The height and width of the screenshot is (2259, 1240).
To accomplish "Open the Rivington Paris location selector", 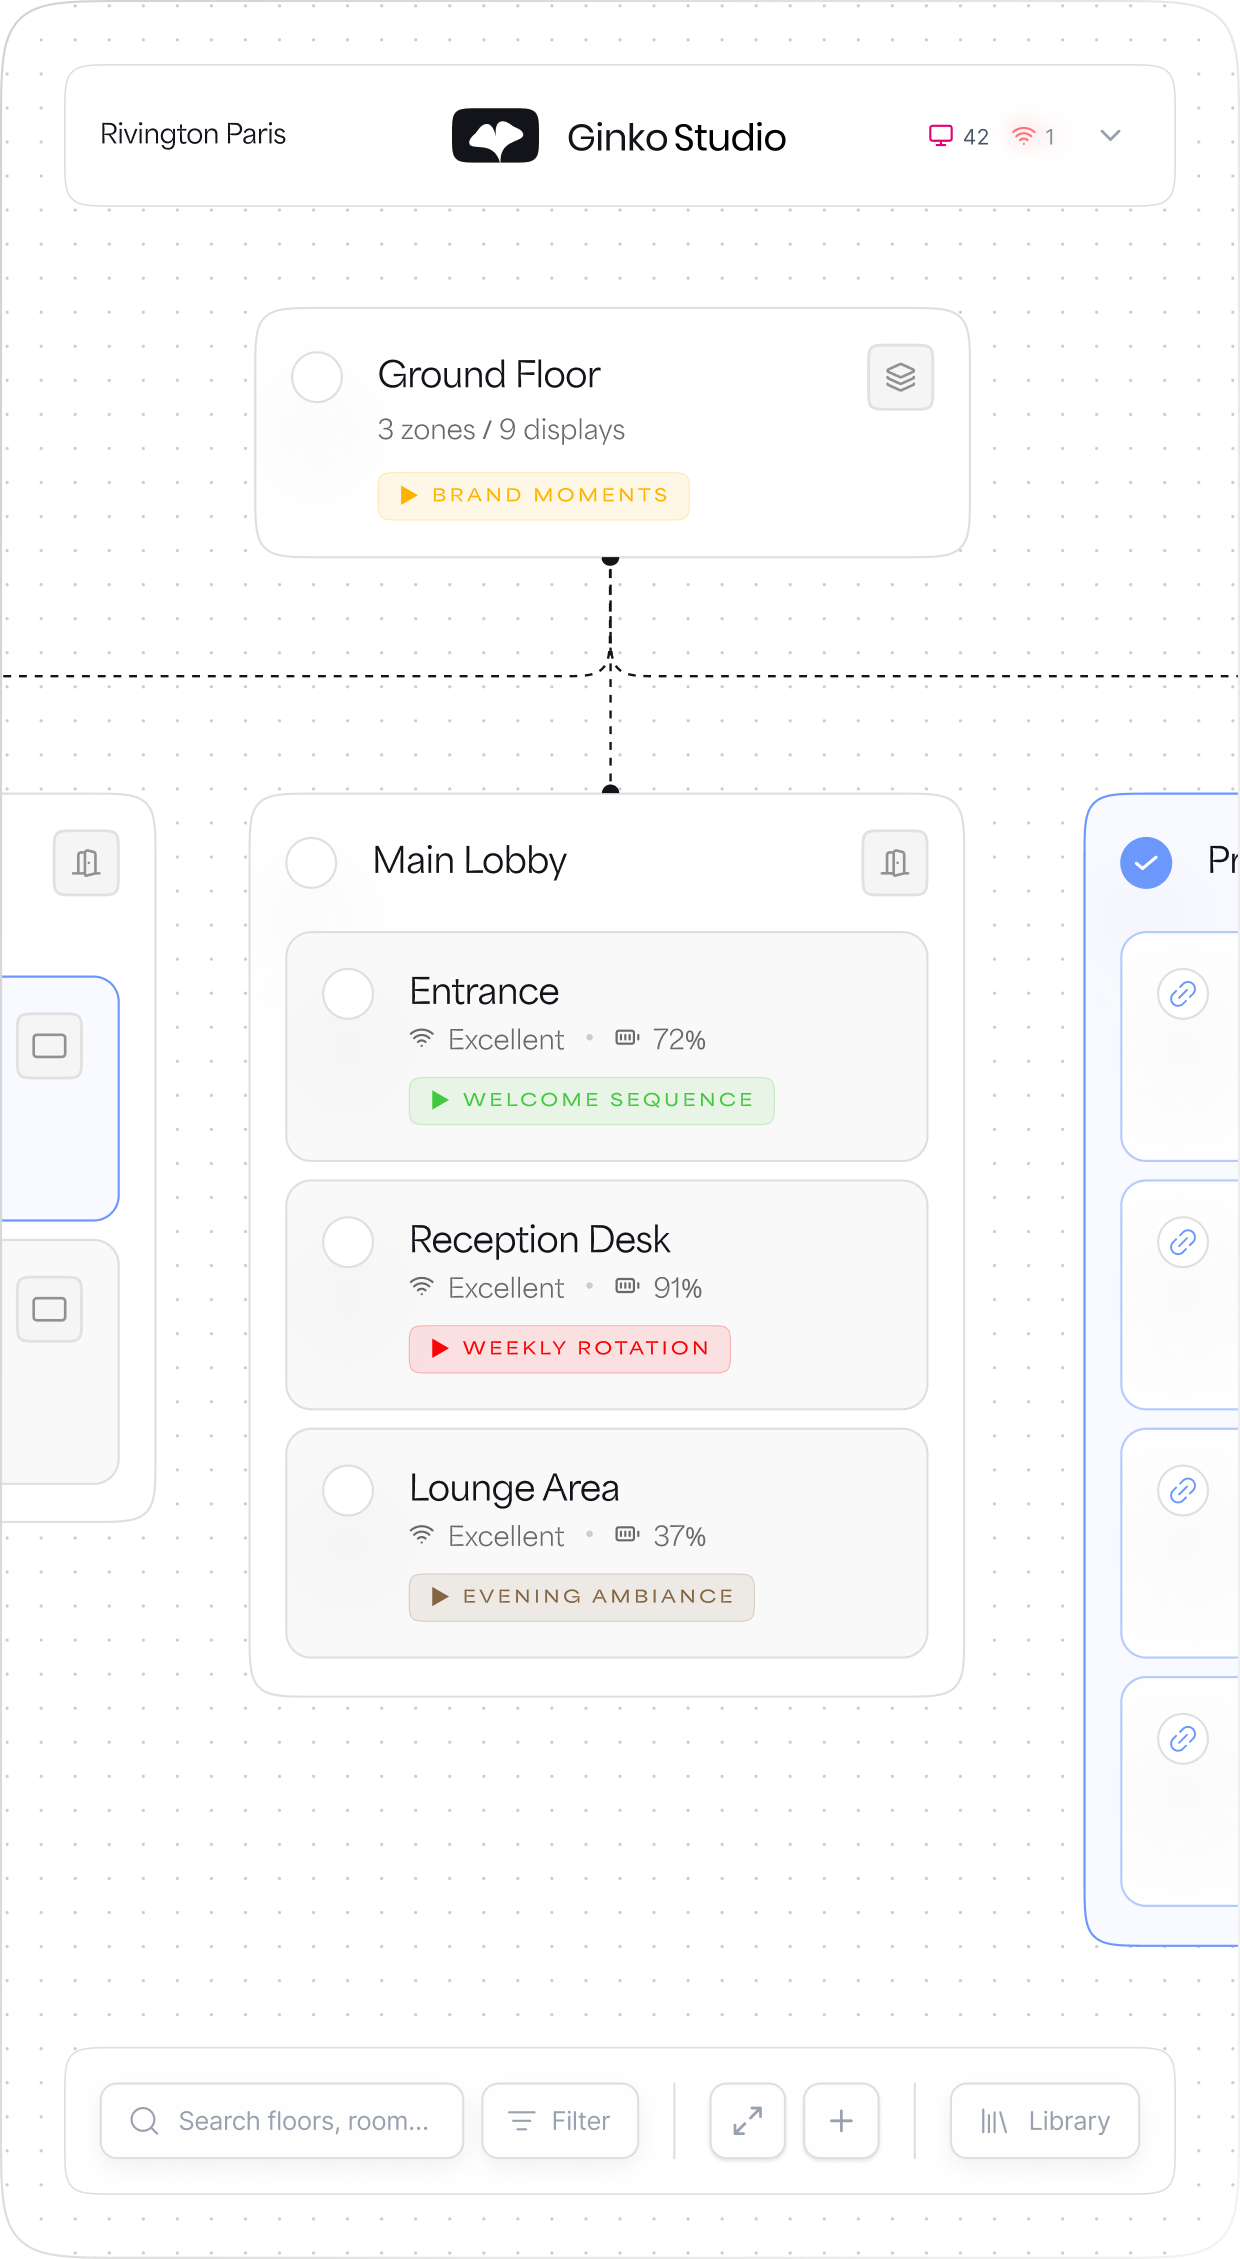I will 193,134.
